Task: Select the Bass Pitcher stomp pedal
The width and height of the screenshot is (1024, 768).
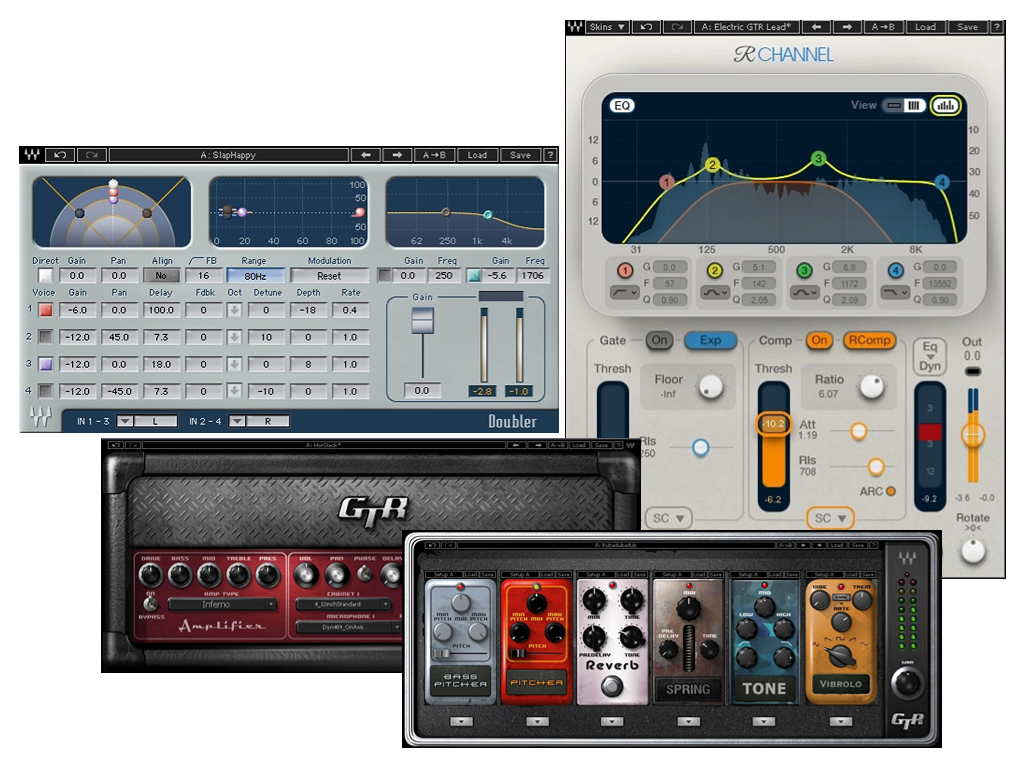Action: (460, 643)
